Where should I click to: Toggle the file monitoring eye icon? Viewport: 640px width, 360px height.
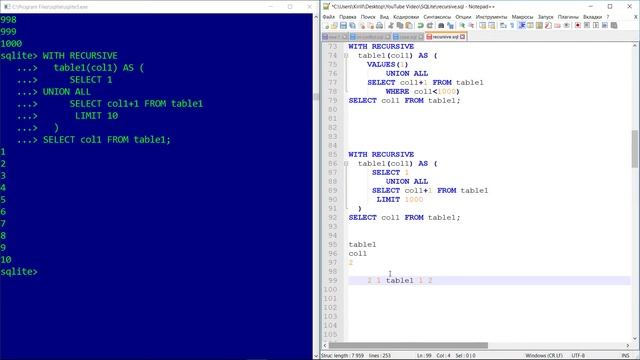coord(567,25)
